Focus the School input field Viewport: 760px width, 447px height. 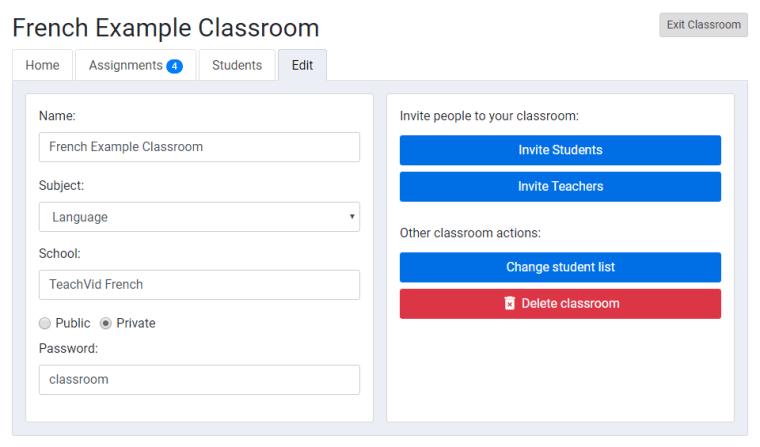coord(199,284)
